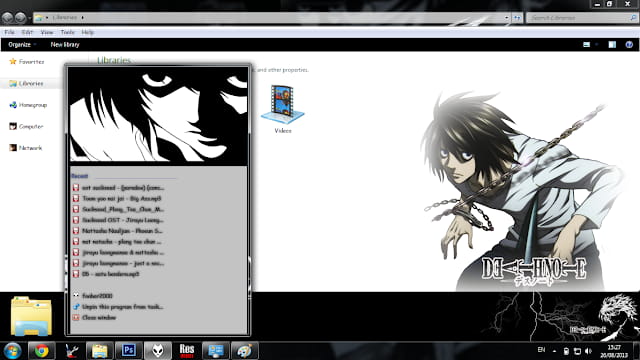This screenshot has height=360, width=640.
Task: Click the blue Help question icon
Action: (x=629, y=44)
